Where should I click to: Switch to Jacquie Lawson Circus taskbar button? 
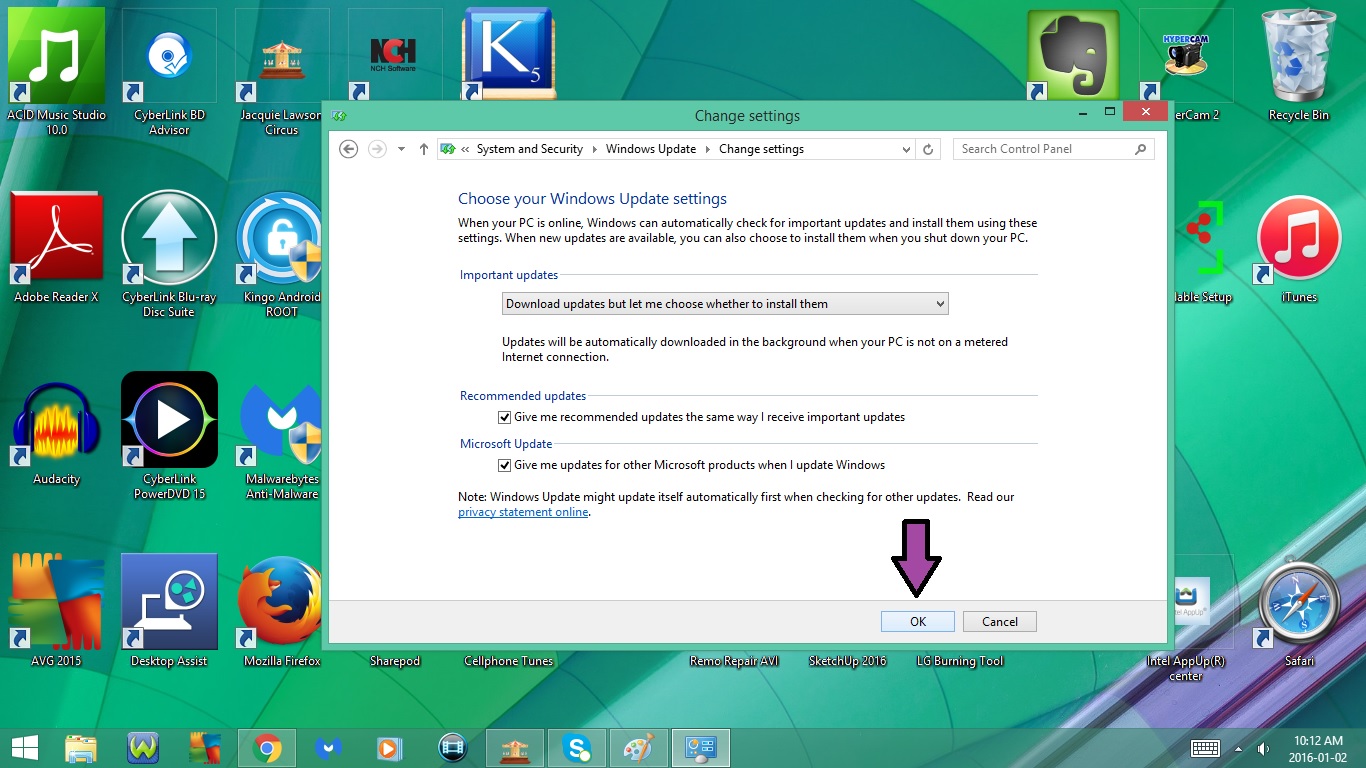(515, 748)
